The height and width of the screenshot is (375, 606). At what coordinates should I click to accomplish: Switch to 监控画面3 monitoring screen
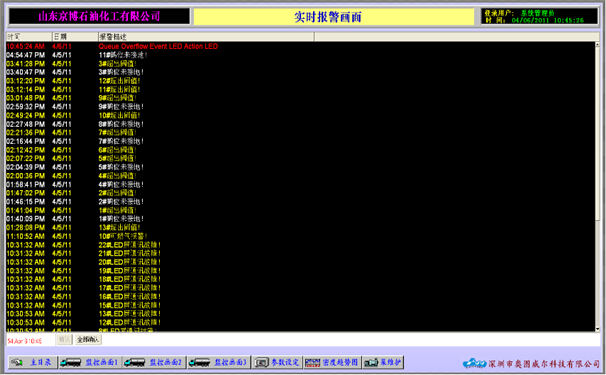219,362
